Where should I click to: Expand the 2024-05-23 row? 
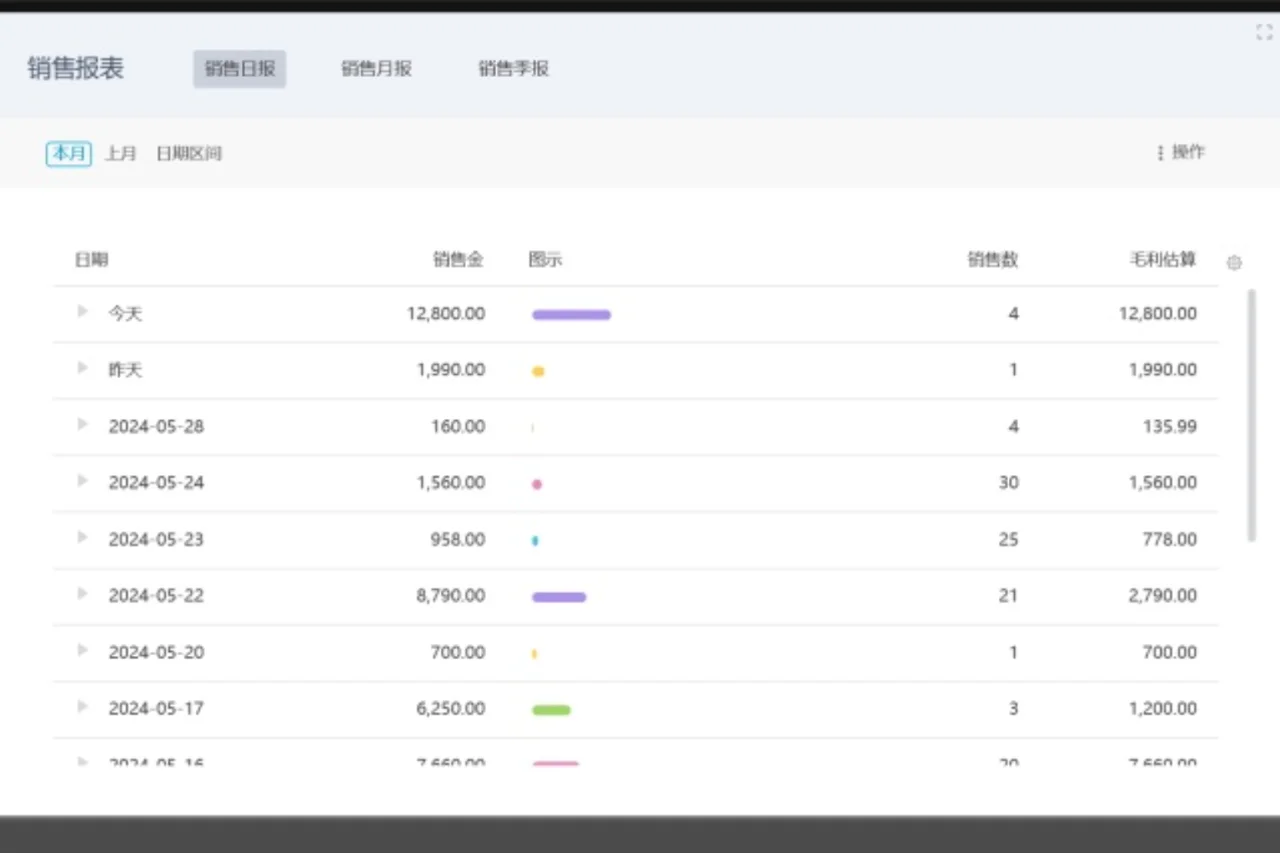click(x=83, y=538)
